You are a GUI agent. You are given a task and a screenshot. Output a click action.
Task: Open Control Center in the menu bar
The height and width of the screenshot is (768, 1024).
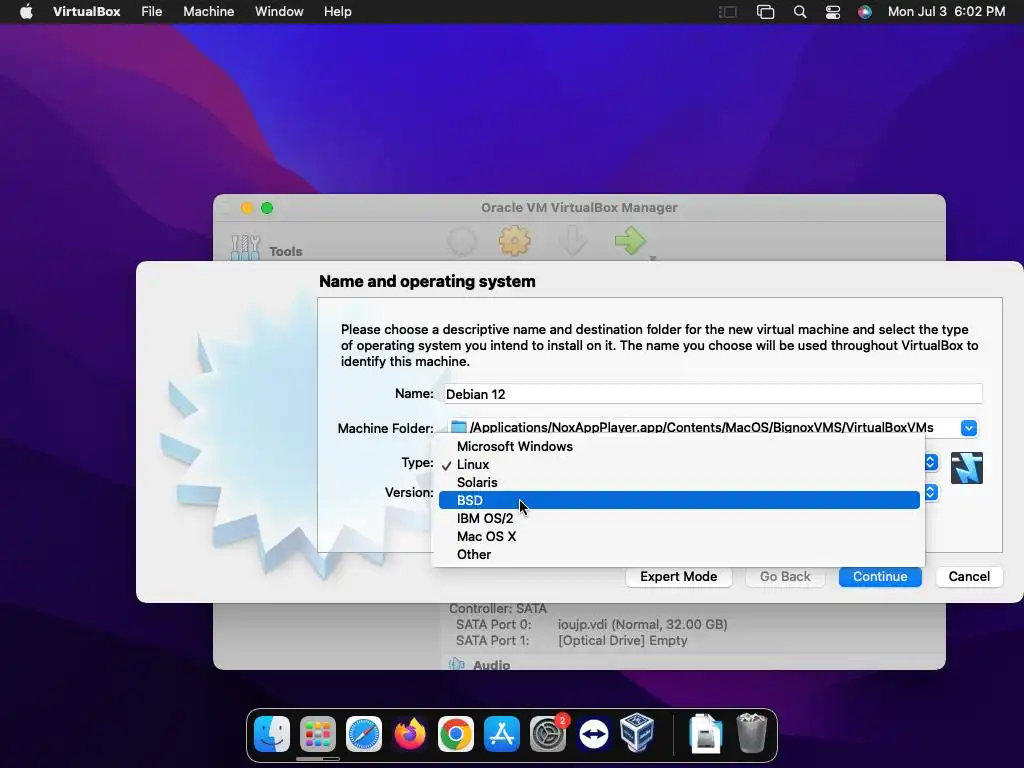click(x=833, y=12)
